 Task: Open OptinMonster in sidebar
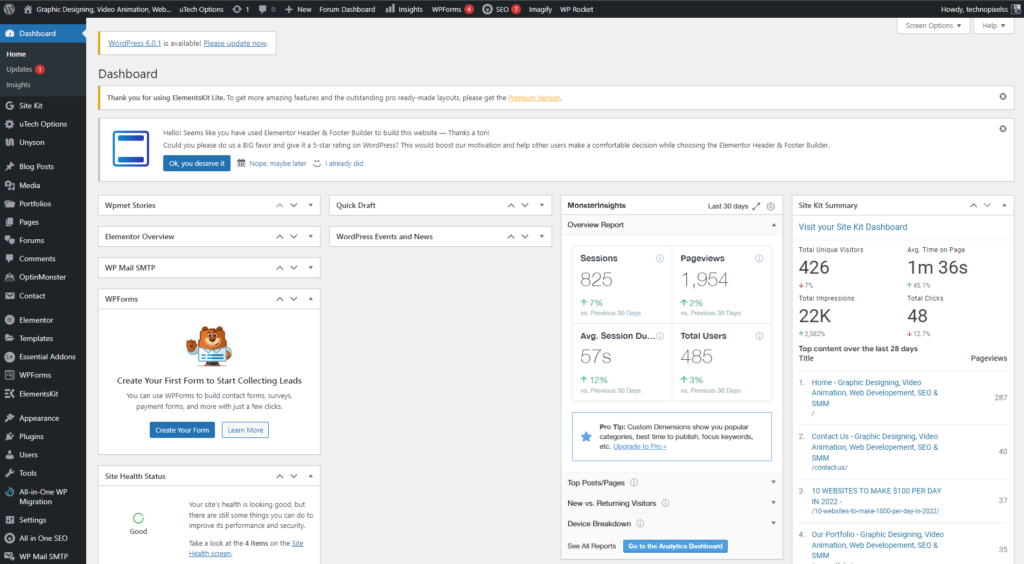pos(42,277)
